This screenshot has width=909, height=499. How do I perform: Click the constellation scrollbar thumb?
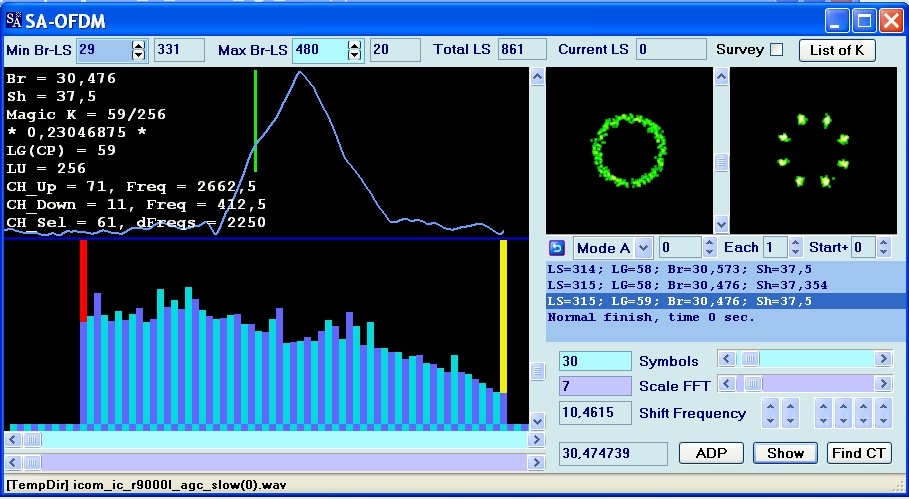tap(721, 162)
